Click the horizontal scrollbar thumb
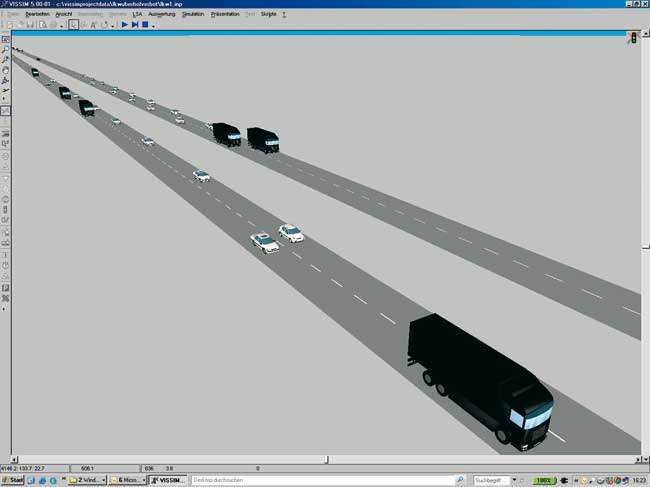This screenshot has height=487, width=650. click(x=327, y=459)
